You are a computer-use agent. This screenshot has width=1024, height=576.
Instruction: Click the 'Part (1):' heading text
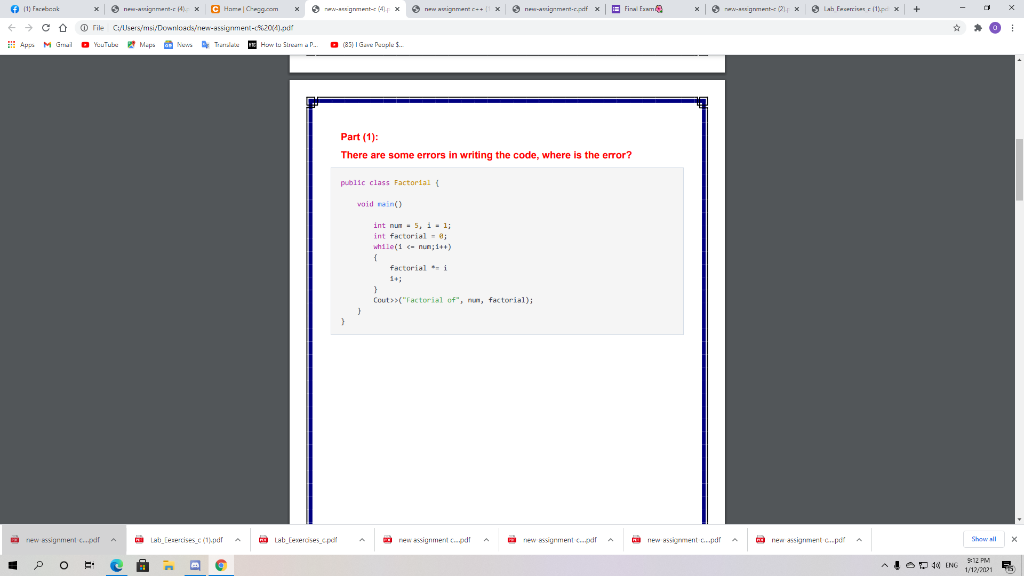pos(359,136)
